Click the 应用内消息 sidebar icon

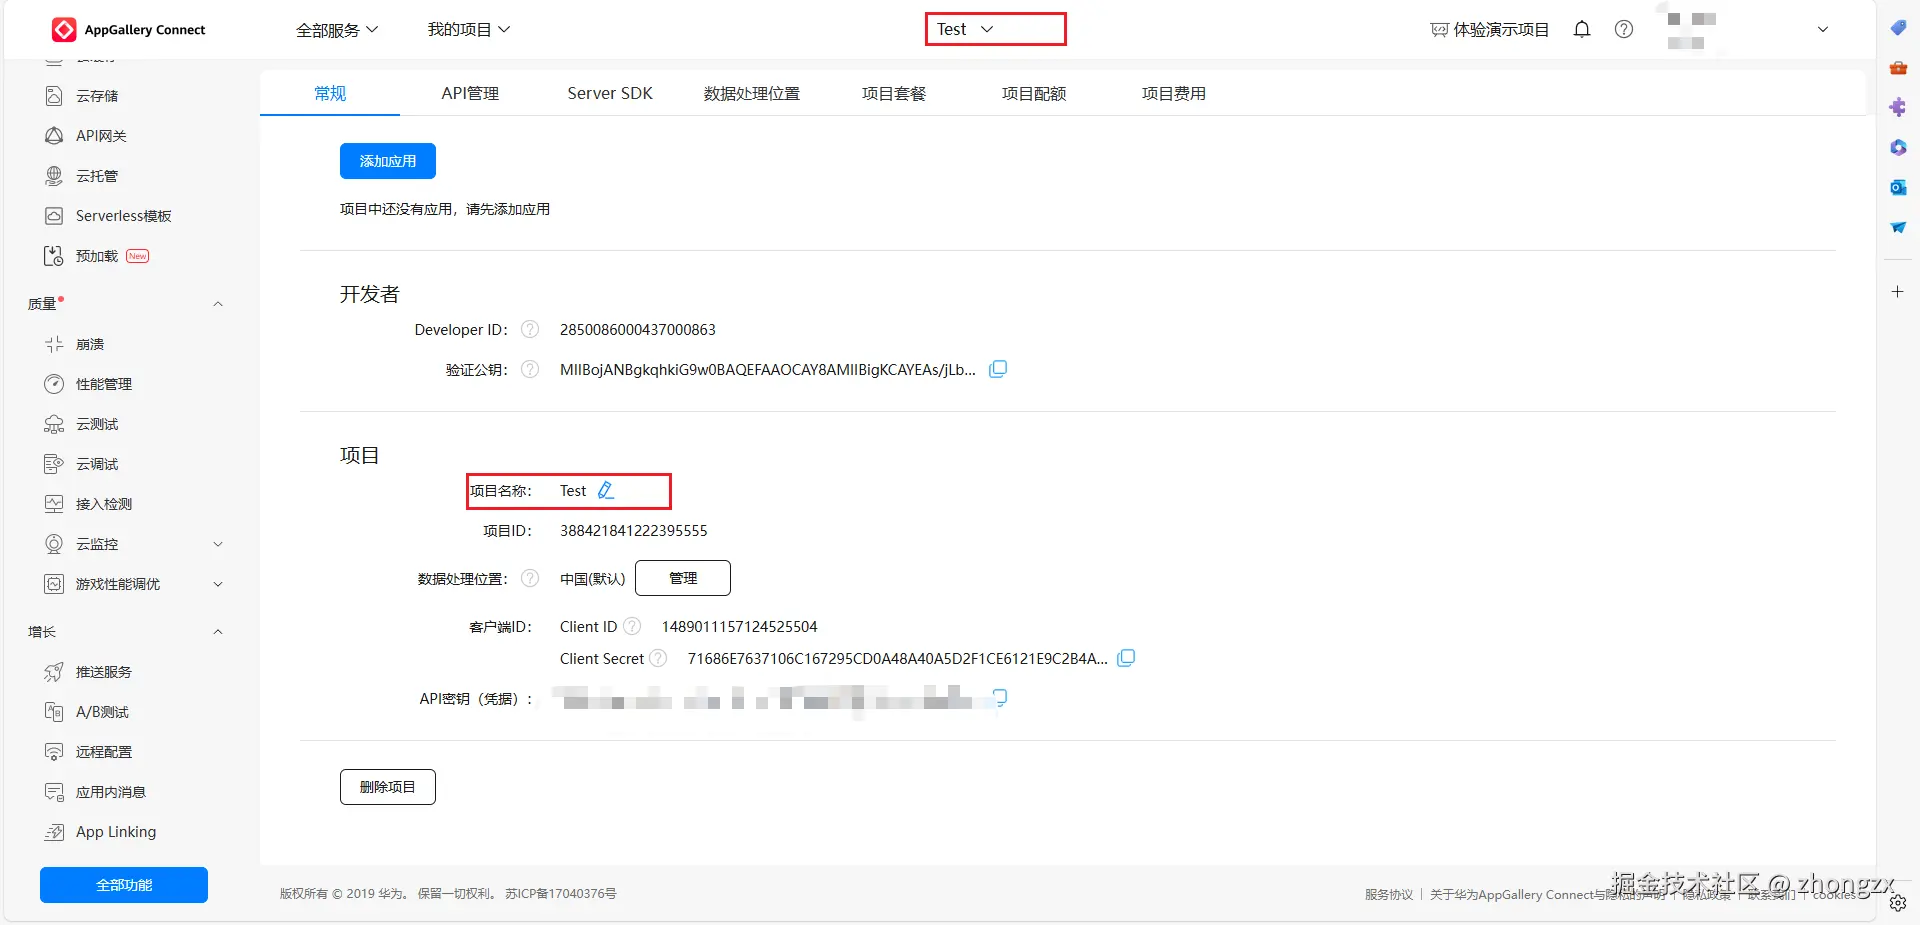(x=54, y=792)
